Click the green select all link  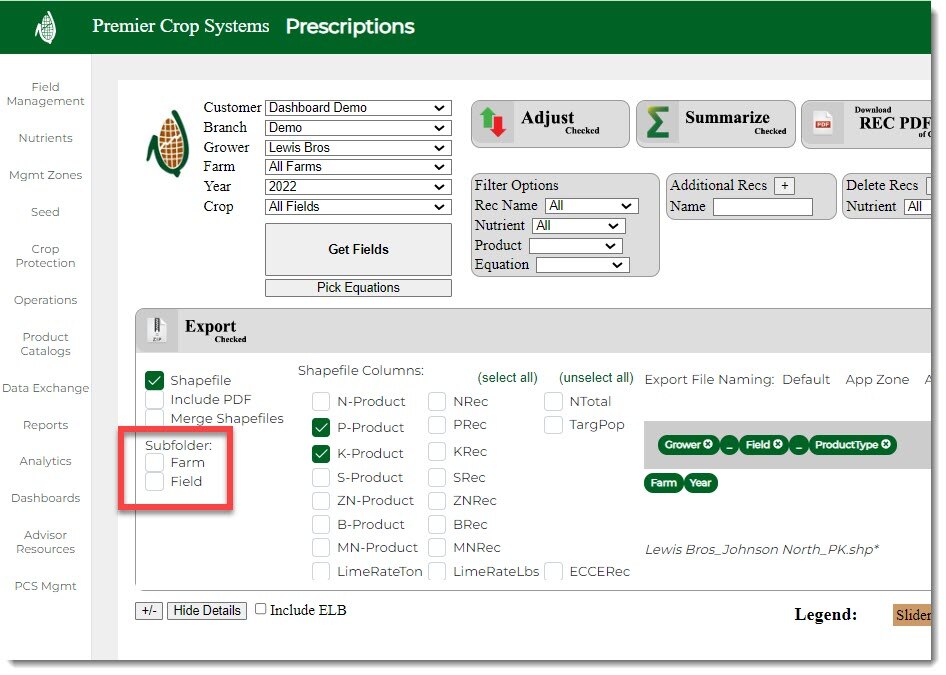tap(507, 378)
